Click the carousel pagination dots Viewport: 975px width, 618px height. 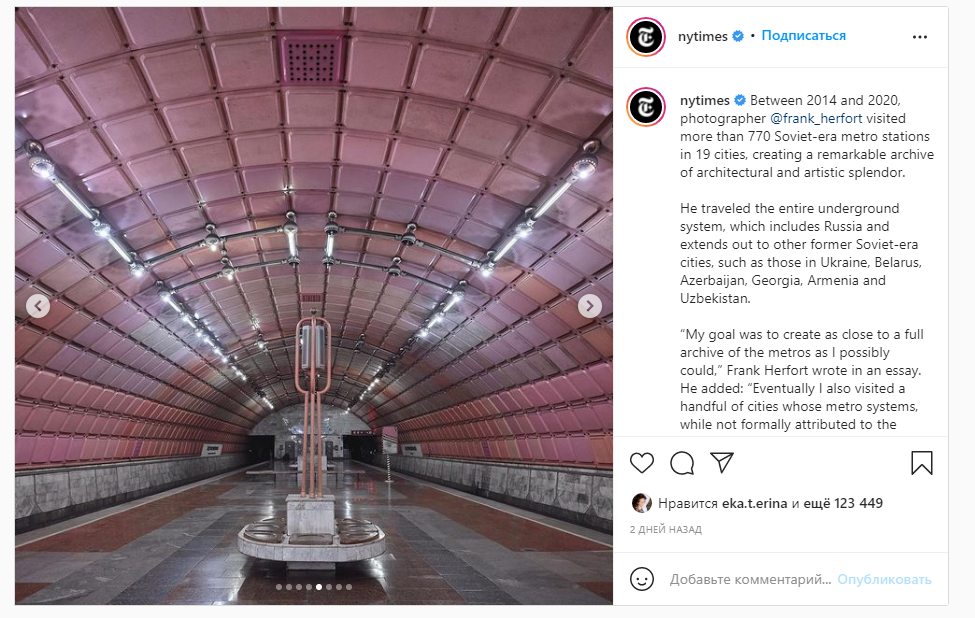(314, 587)
